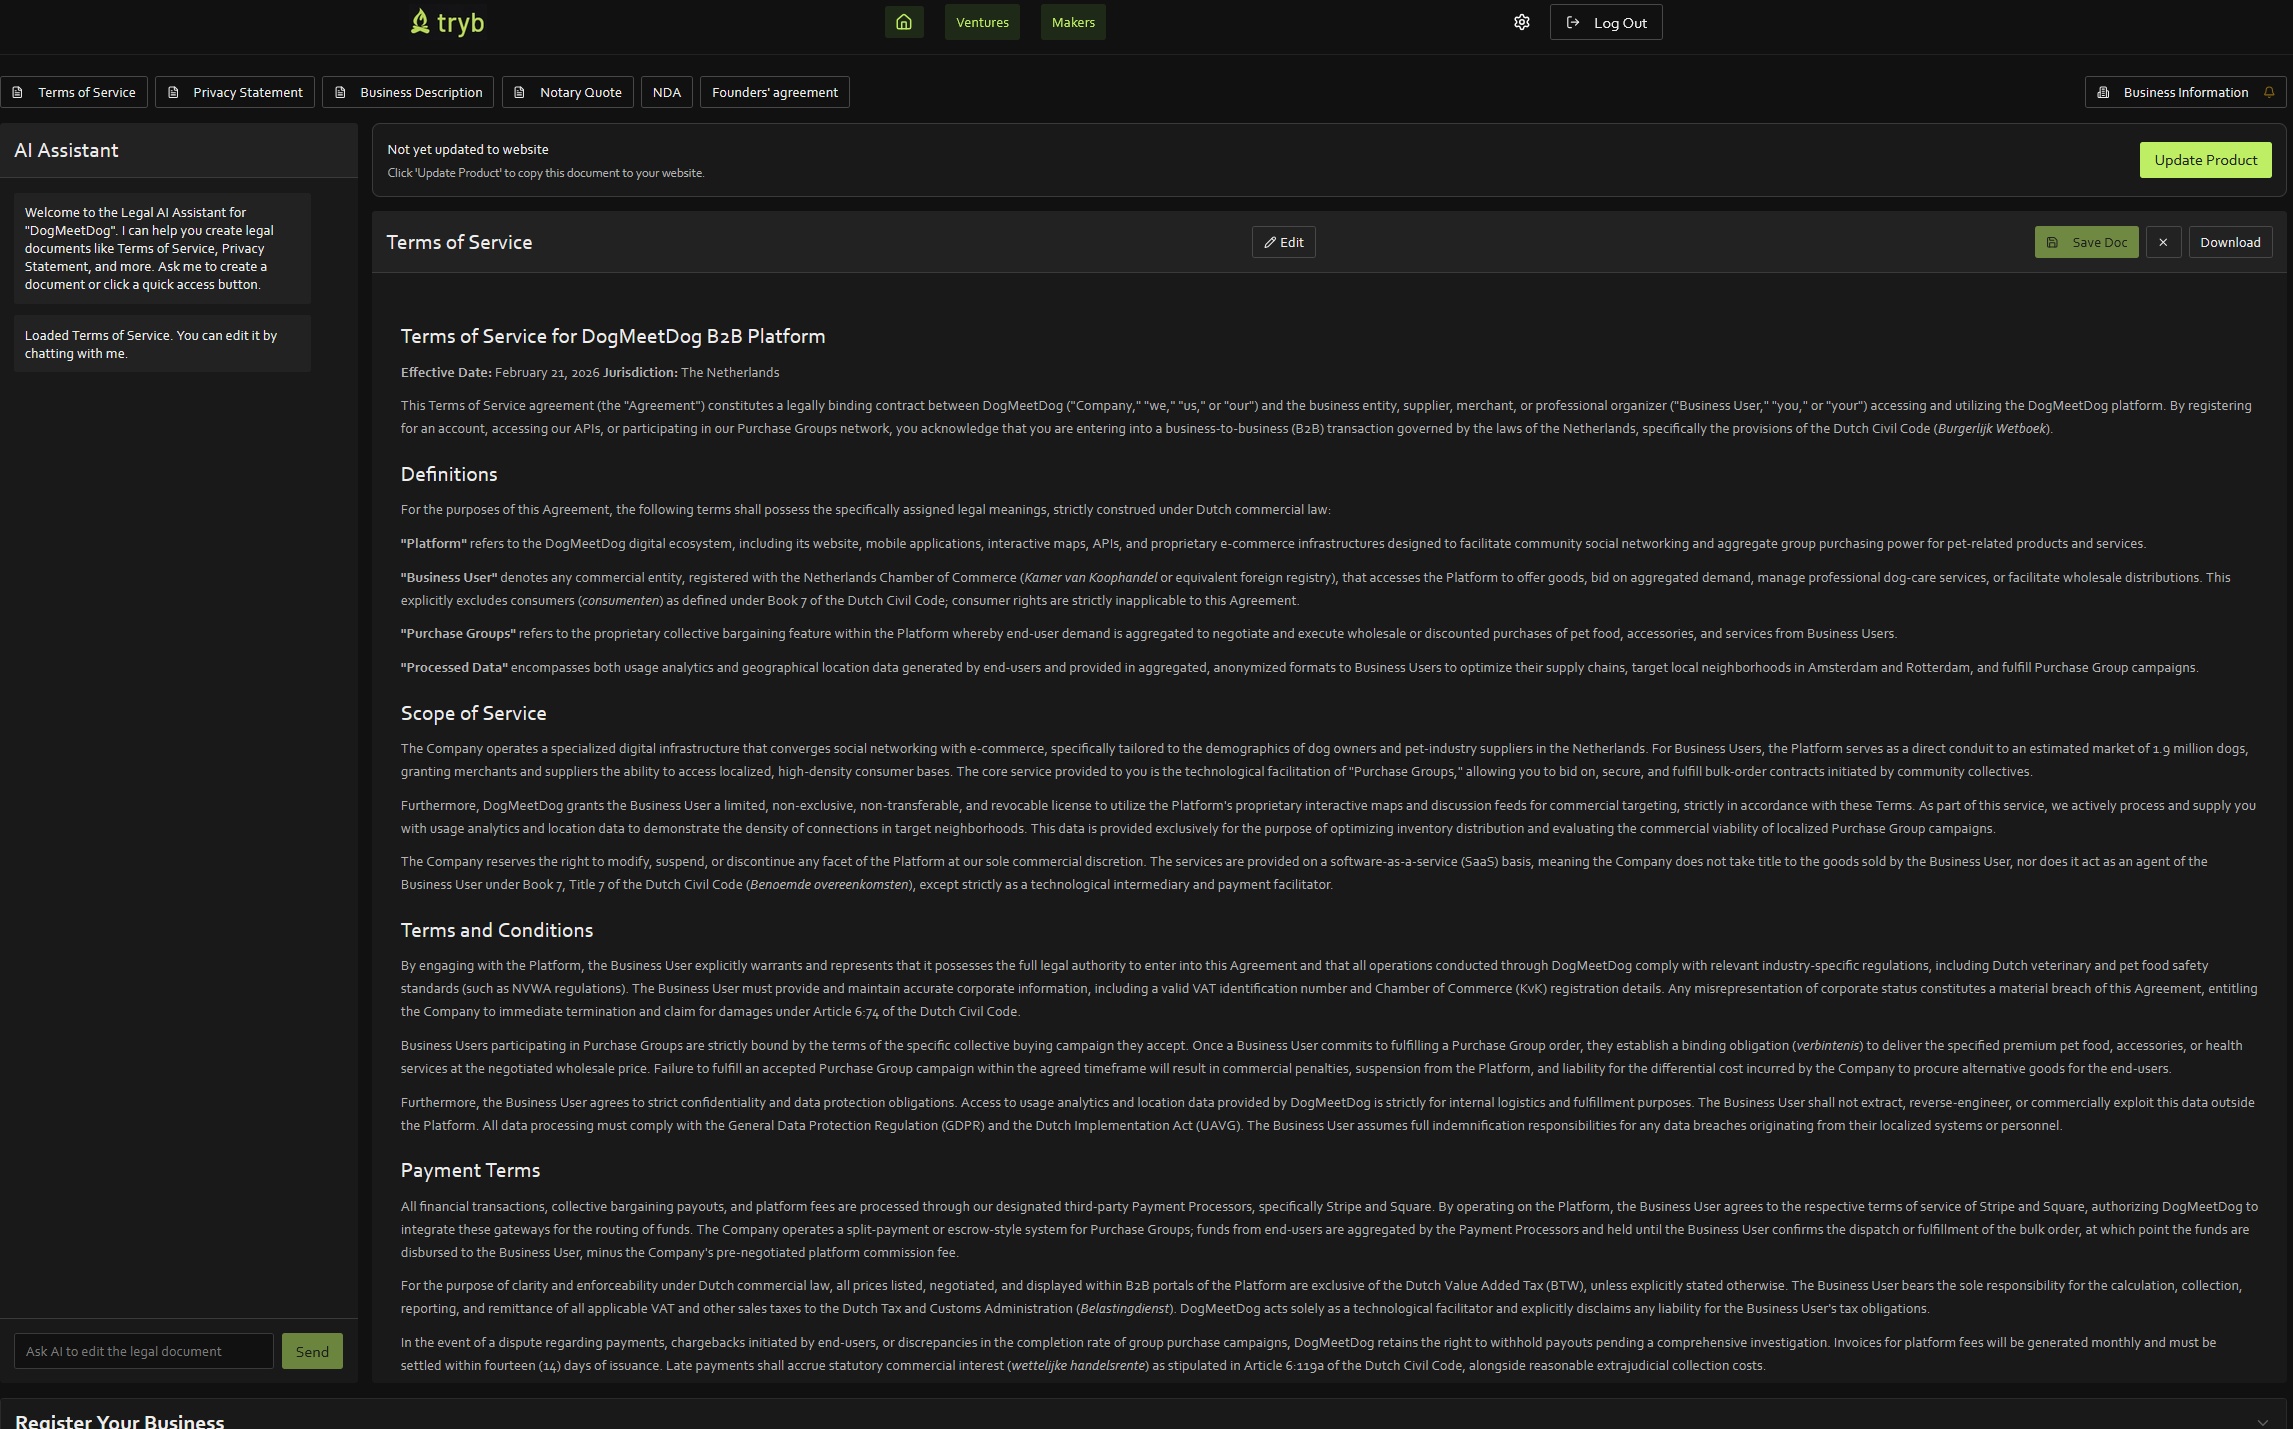Close the document with the X button
This screenshot has height=1429, width=2293.
click(2163, 242)
